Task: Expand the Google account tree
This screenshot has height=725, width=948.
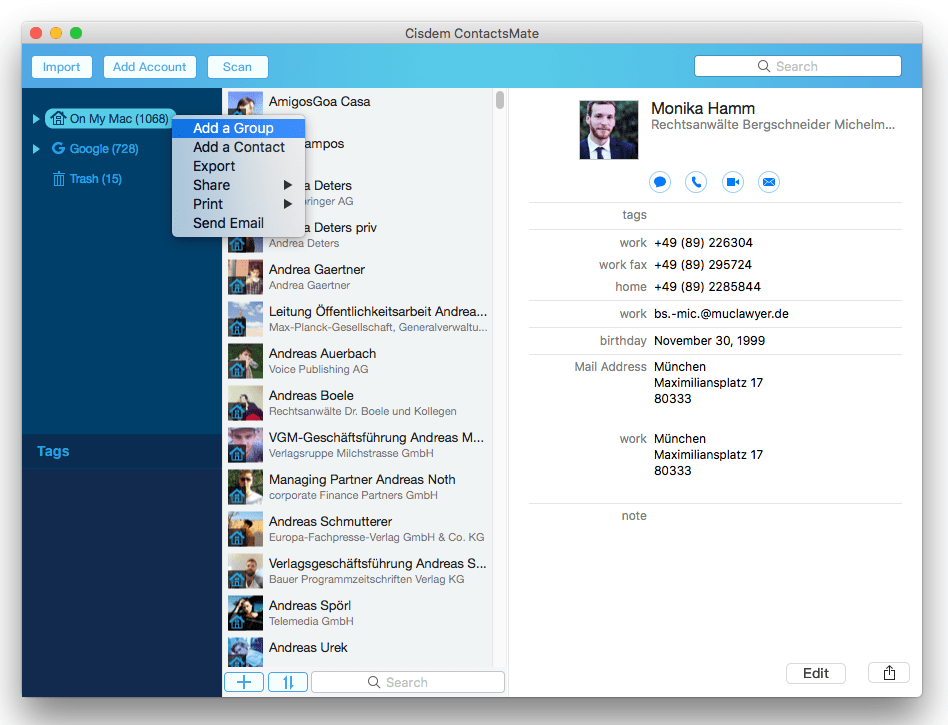Action: [36, 149]
